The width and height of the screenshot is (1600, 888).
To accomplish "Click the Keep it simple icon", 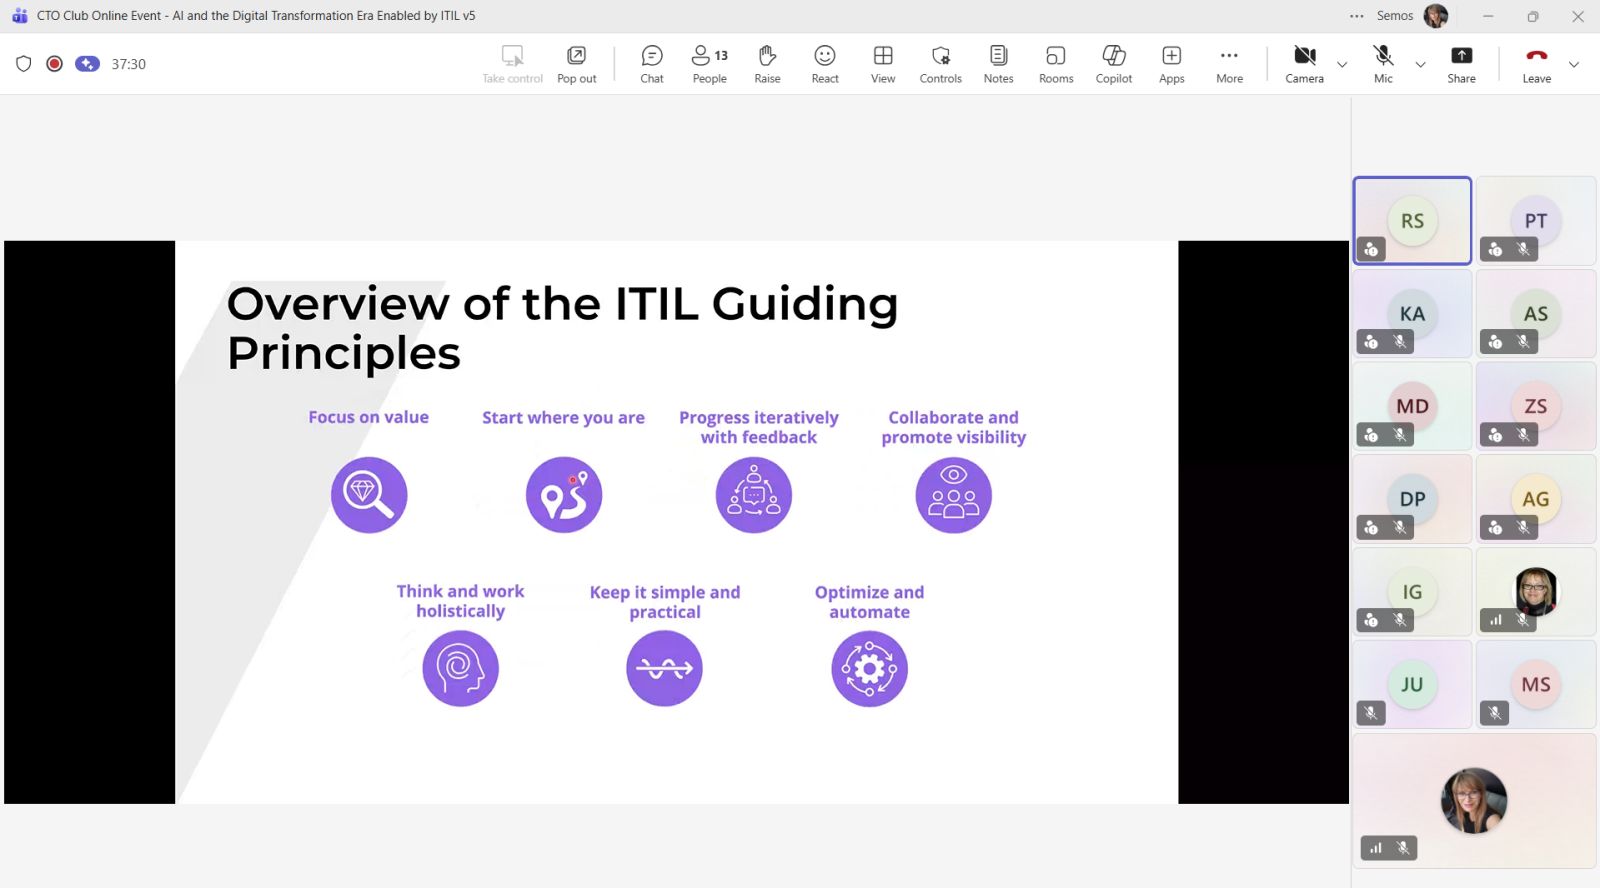I will click(665, 668).
